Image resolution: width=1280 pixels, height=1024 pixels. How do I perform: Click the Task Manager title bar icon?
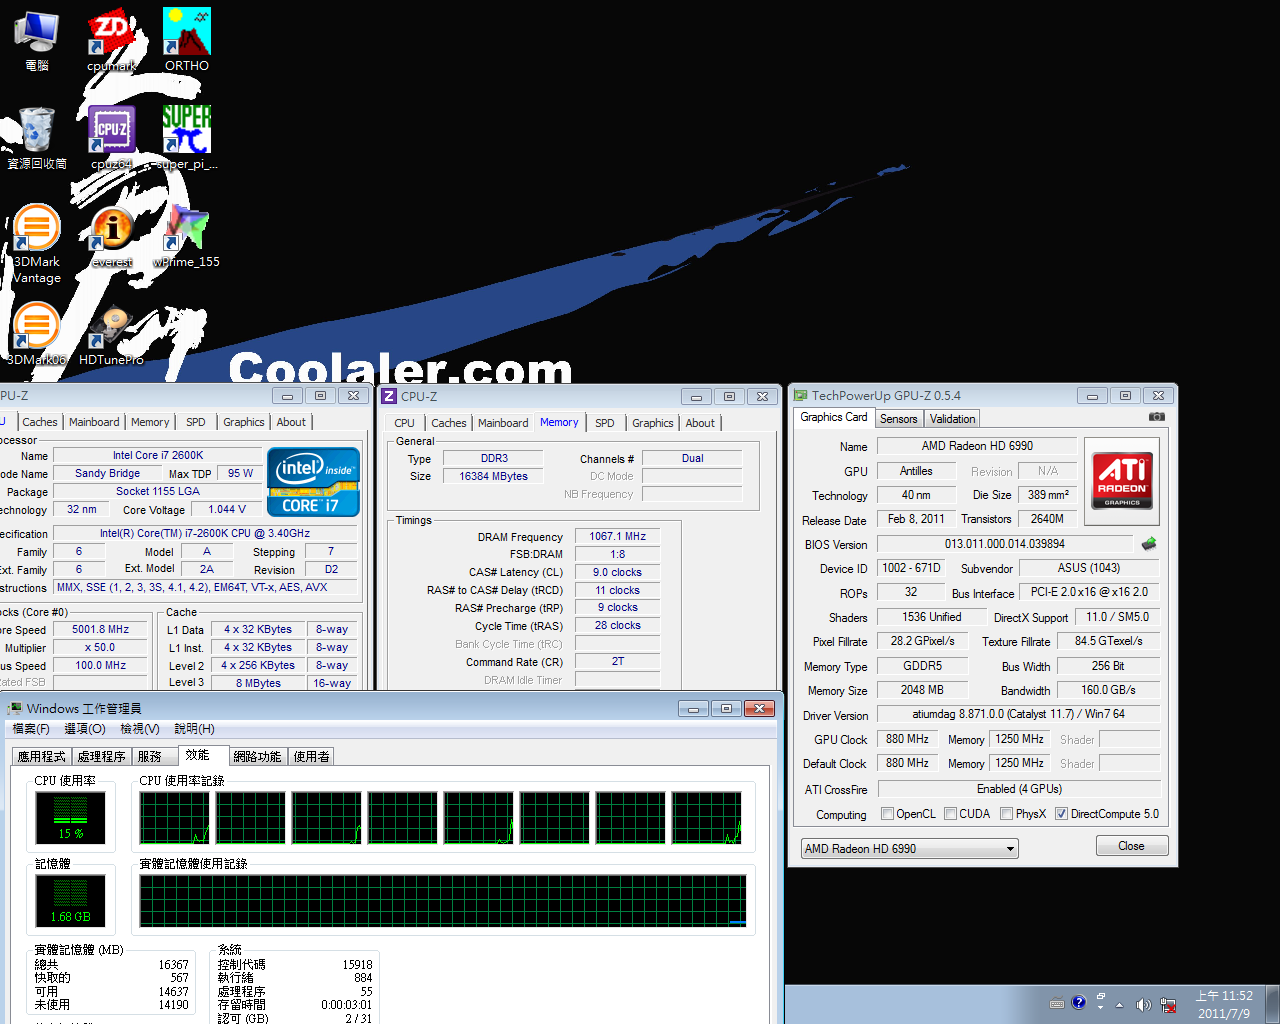click(x=15, y=709)
